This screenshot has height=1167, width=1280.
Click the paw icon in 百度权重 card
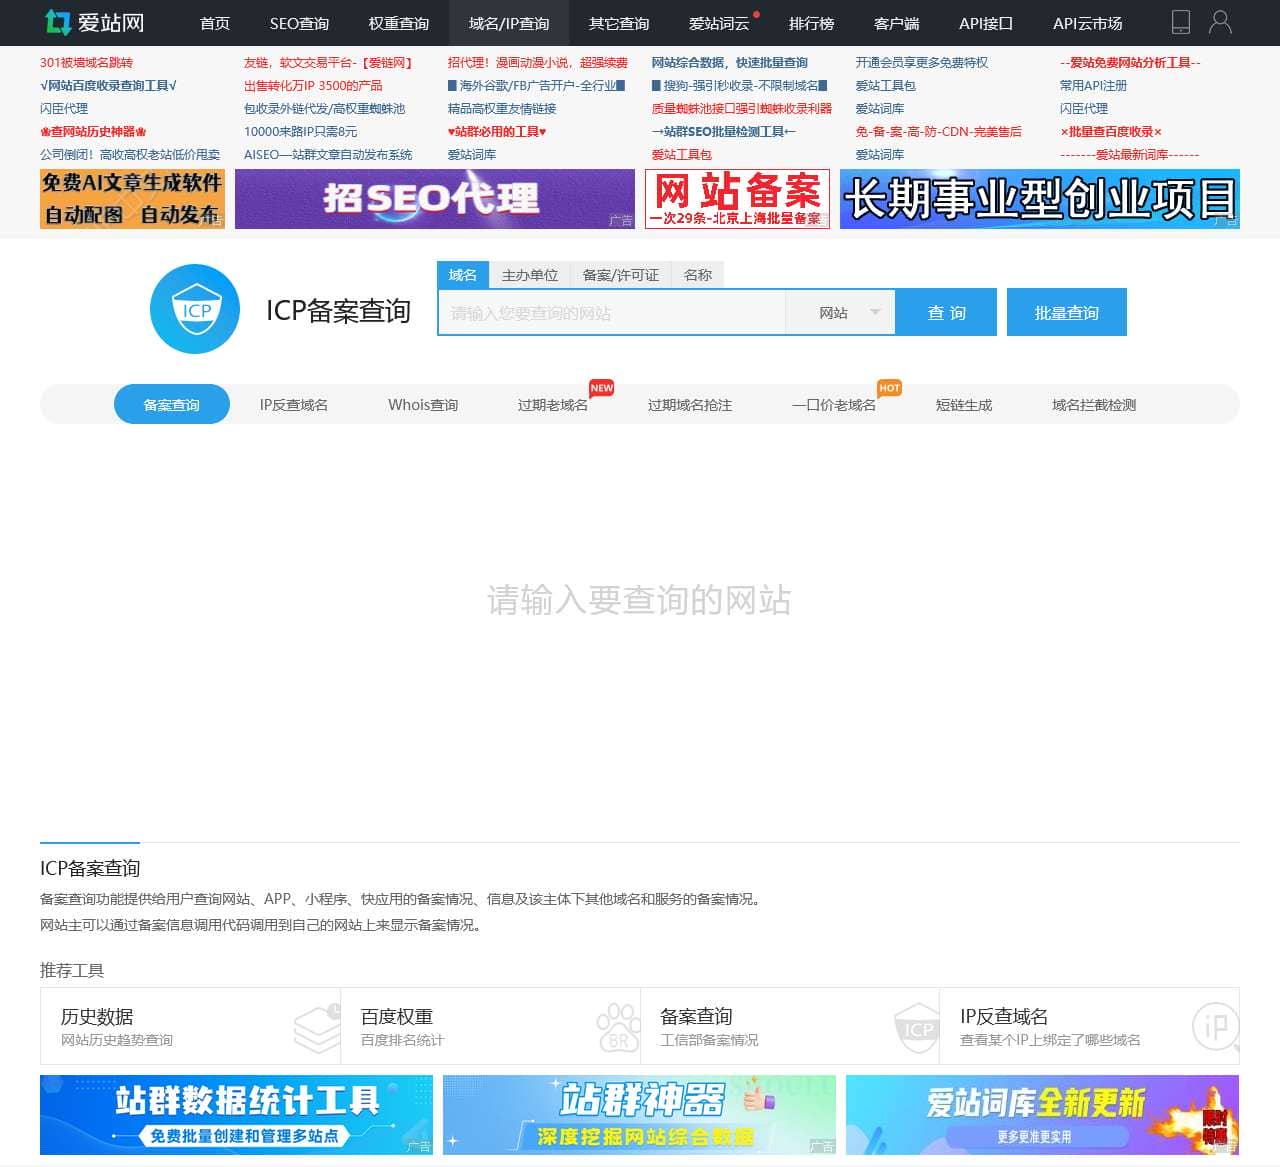pos(618,1028)
